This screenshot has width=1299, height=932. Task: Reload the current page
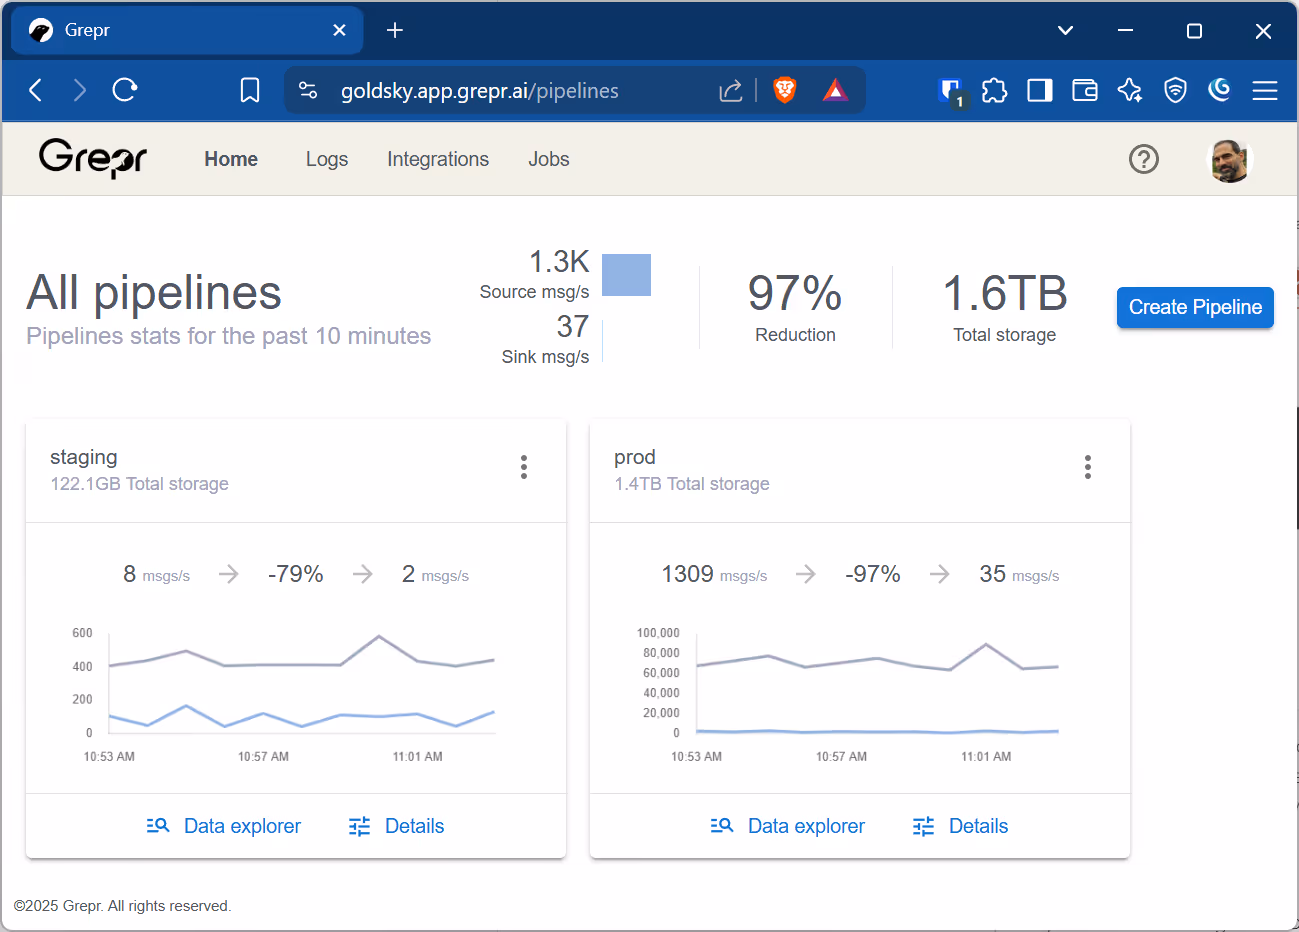(x=125, y=90)
